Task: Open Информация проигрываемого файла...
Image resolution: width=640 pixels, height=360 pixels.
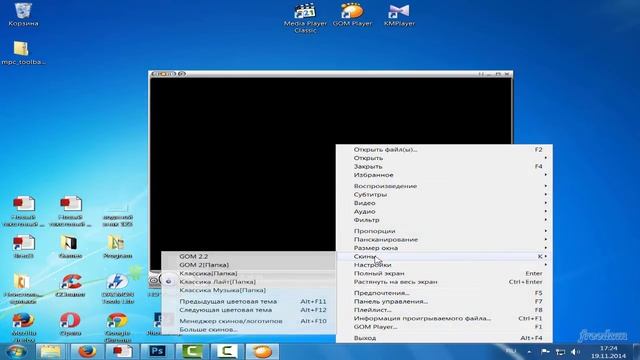Action: tap(444, 318)
